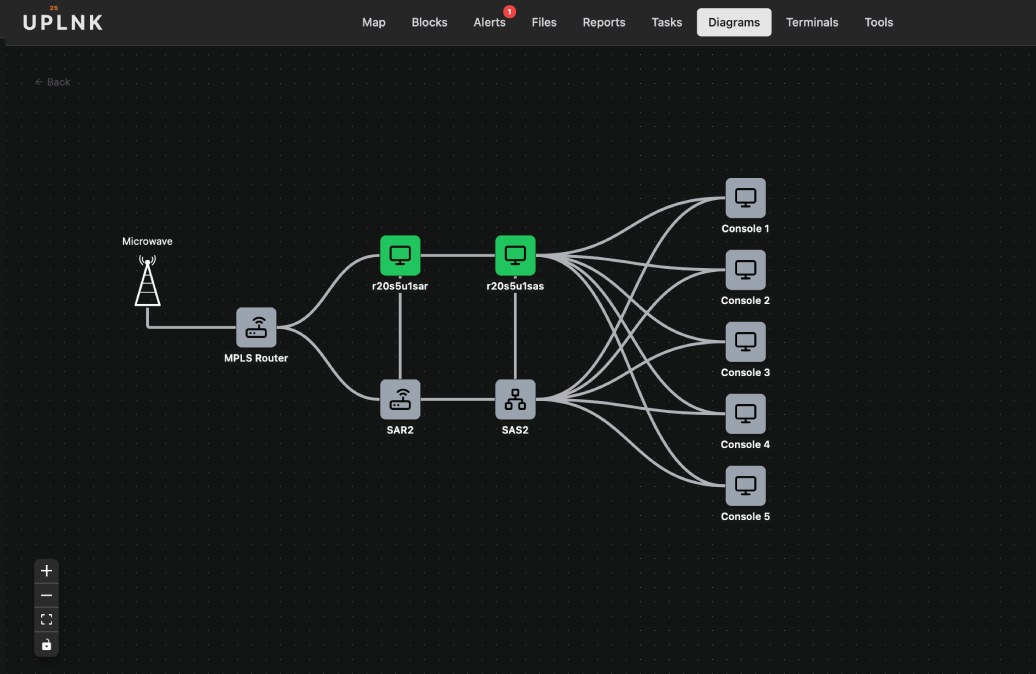Select the Microwave tower icon
The height and width of the screenshot is (674, 1036).
coord(147,281)
